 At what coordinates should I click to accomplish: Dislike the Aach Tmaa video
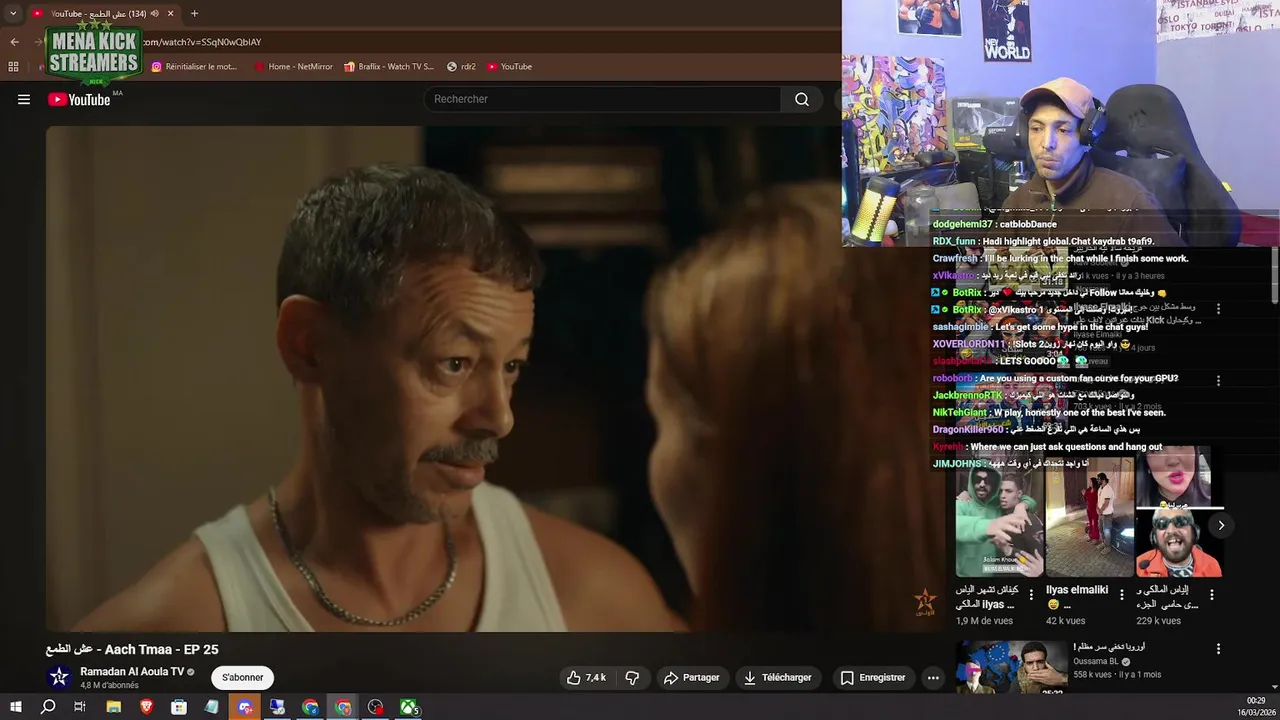pyautogui.click(x=632, y=677)
